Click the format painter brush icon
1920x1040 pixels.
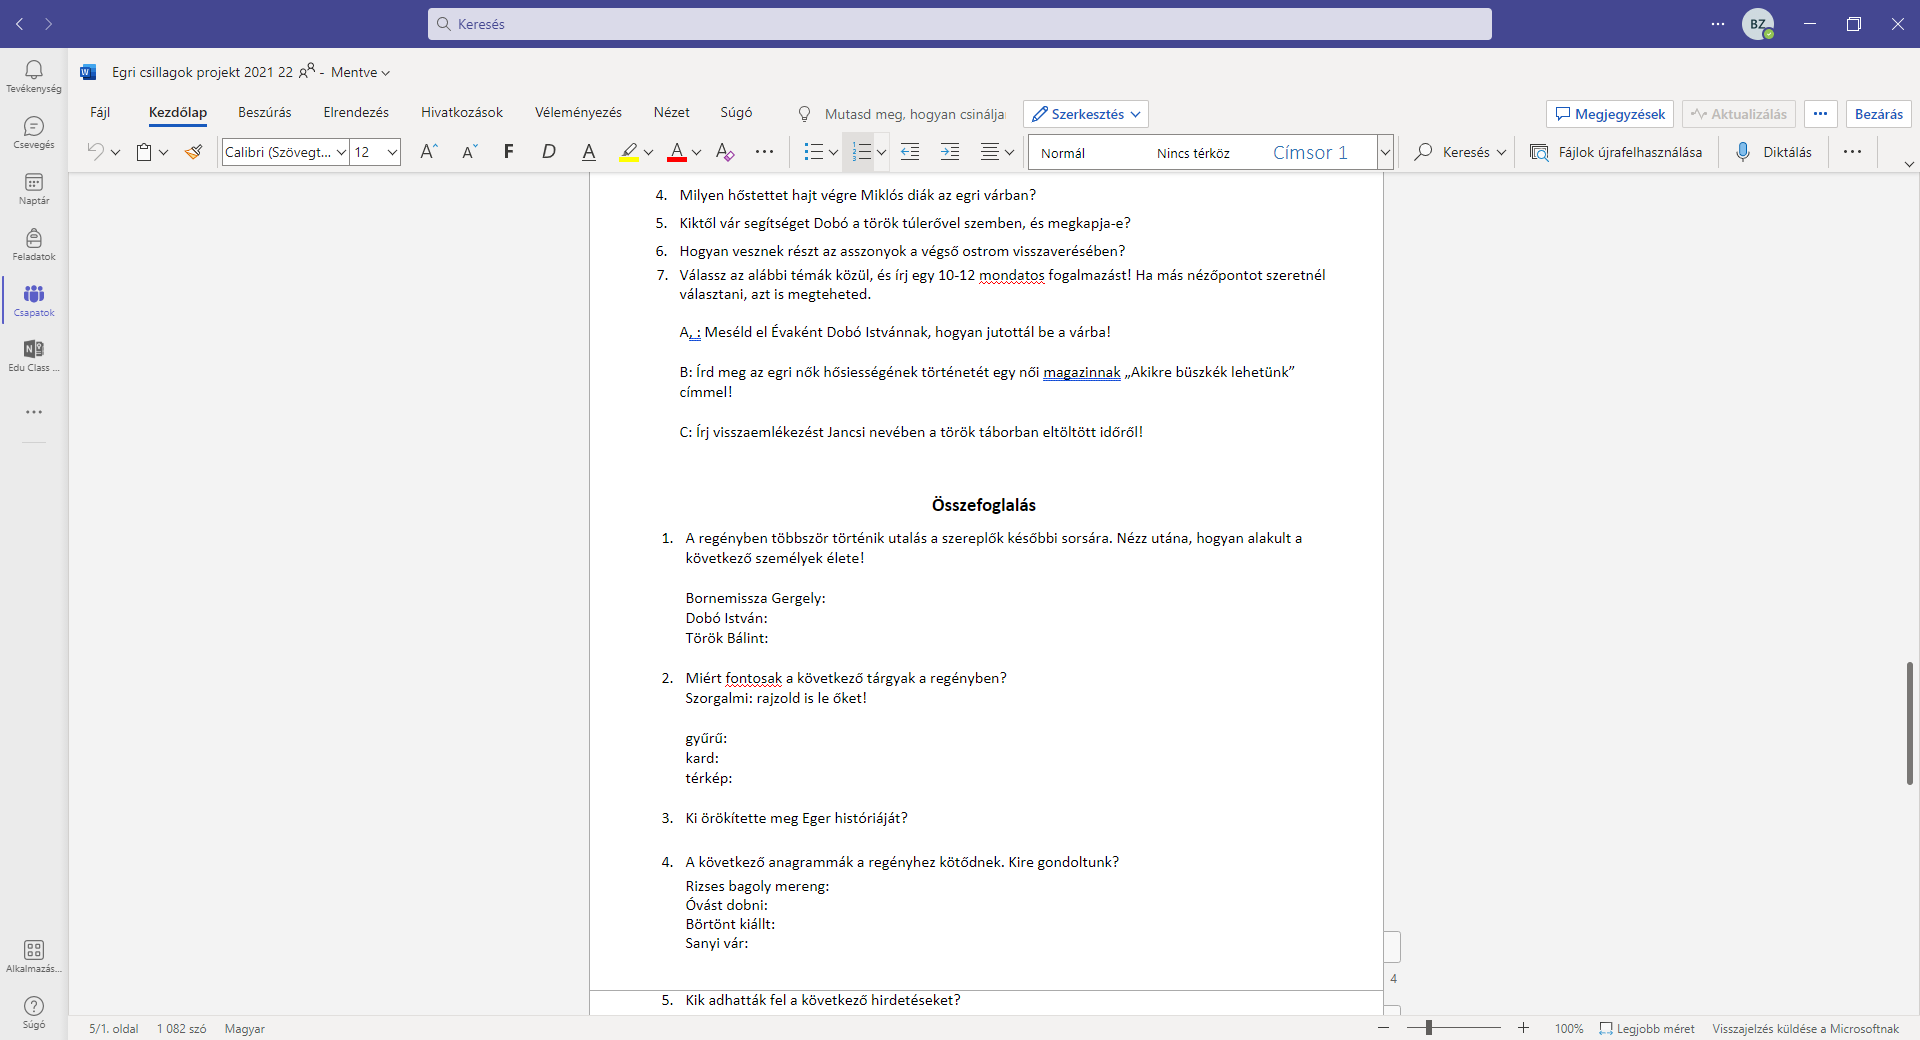point(194,152)
